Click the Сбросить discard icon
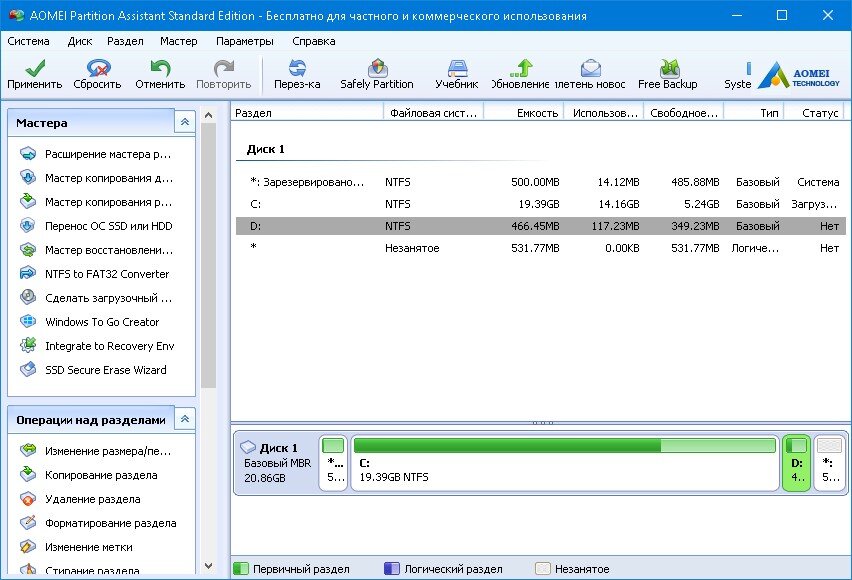This screenshot has height=580, width=852. click(98, 68)
